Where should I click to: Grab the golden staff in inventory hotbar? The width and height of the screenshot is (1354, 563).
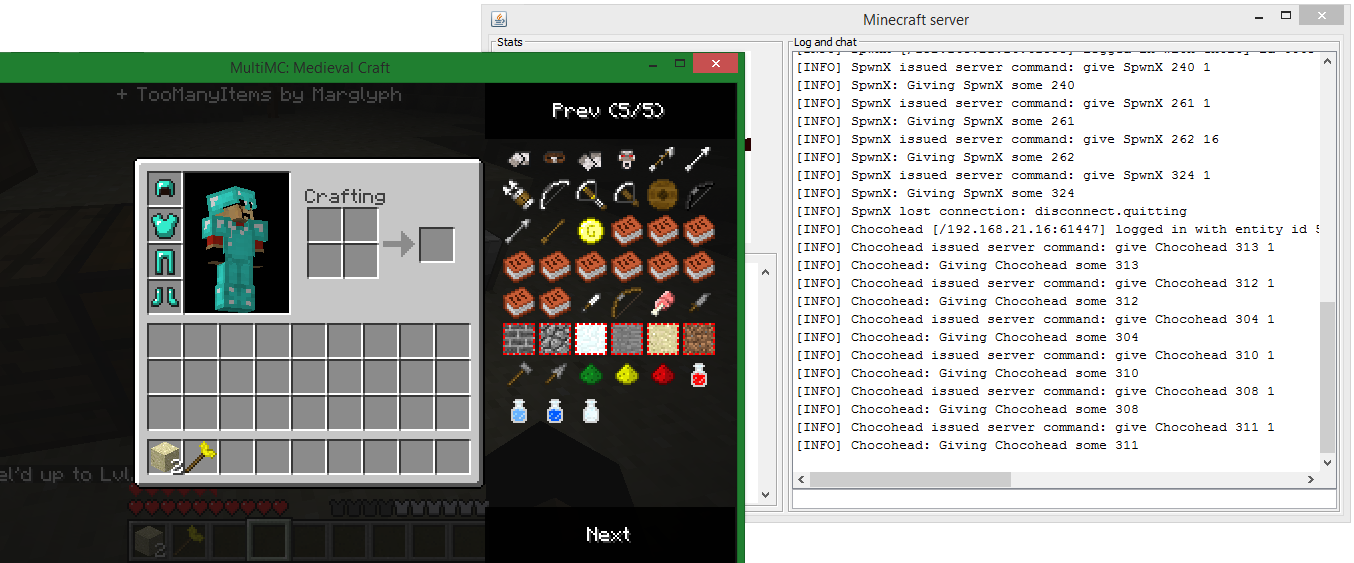[201, 457]
